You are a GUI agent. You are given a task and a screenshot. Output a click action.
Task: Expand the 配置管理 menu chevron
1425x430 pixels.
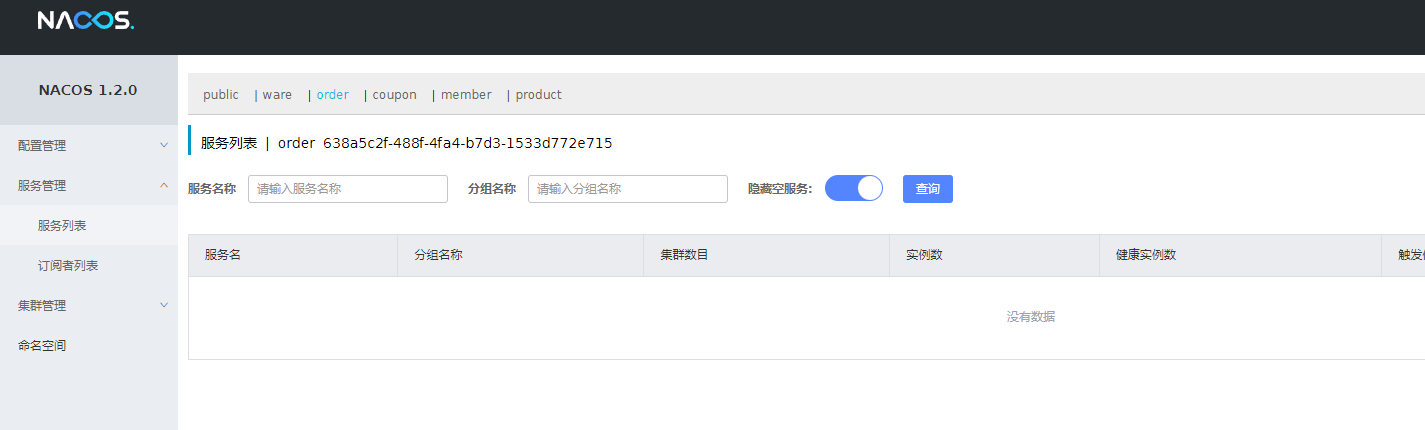coord(164,145)
